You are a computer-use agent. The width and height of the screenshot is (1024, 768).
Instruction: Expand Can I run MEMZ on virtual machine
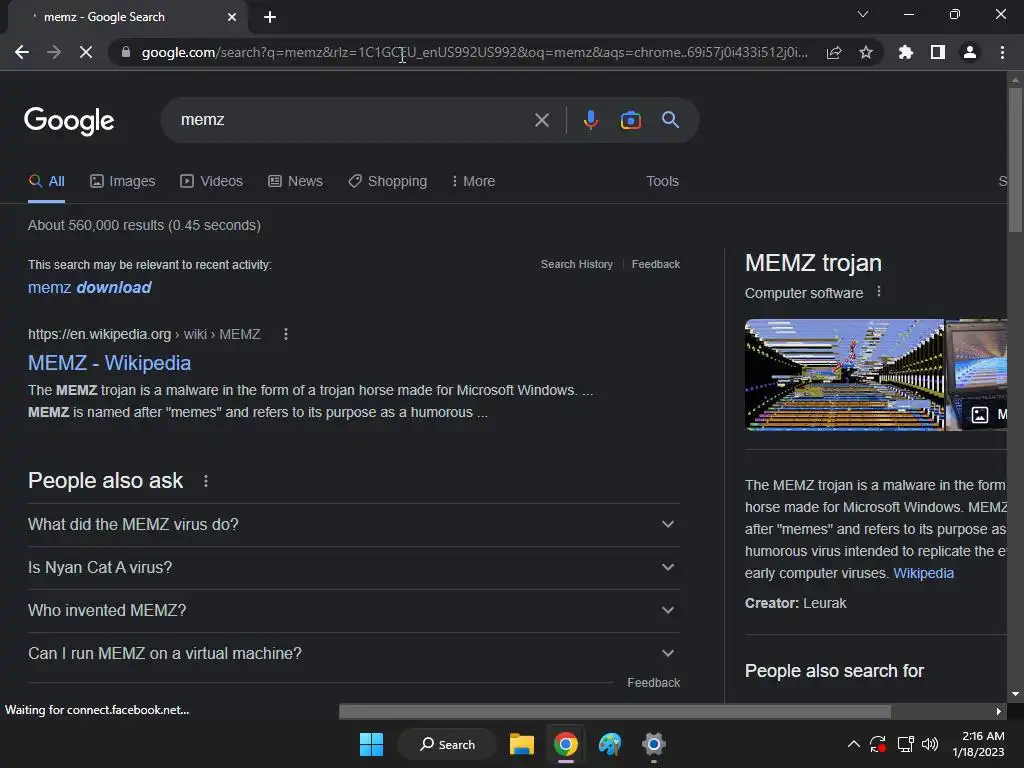click(353, 654)
